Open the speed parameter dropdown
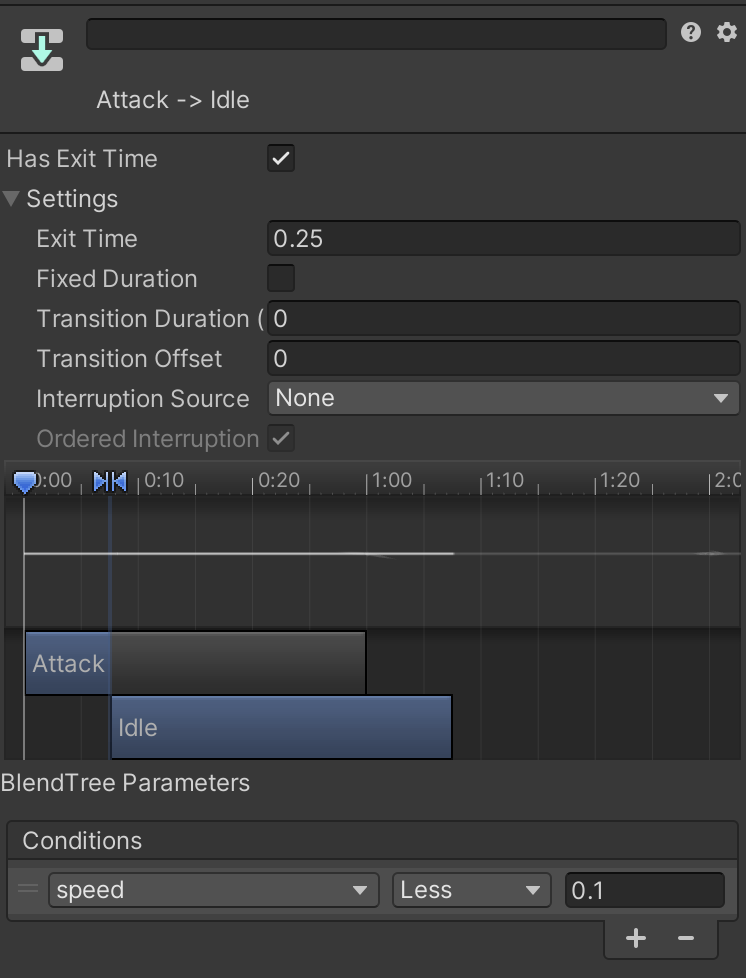This screenshot has height=978, width=746. (213, 890)
